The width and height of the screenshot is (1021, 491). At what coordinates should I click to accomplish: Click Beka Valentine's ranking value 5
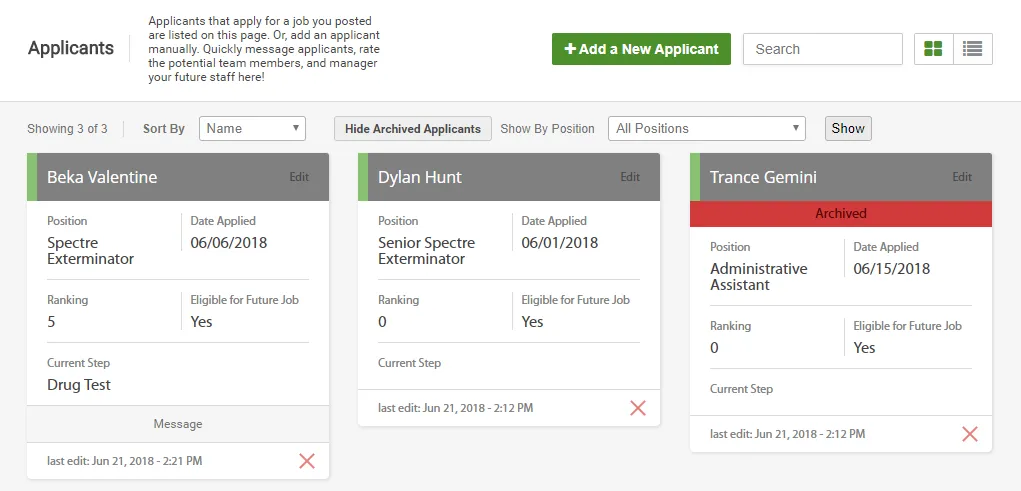click(x=51, y=322)
